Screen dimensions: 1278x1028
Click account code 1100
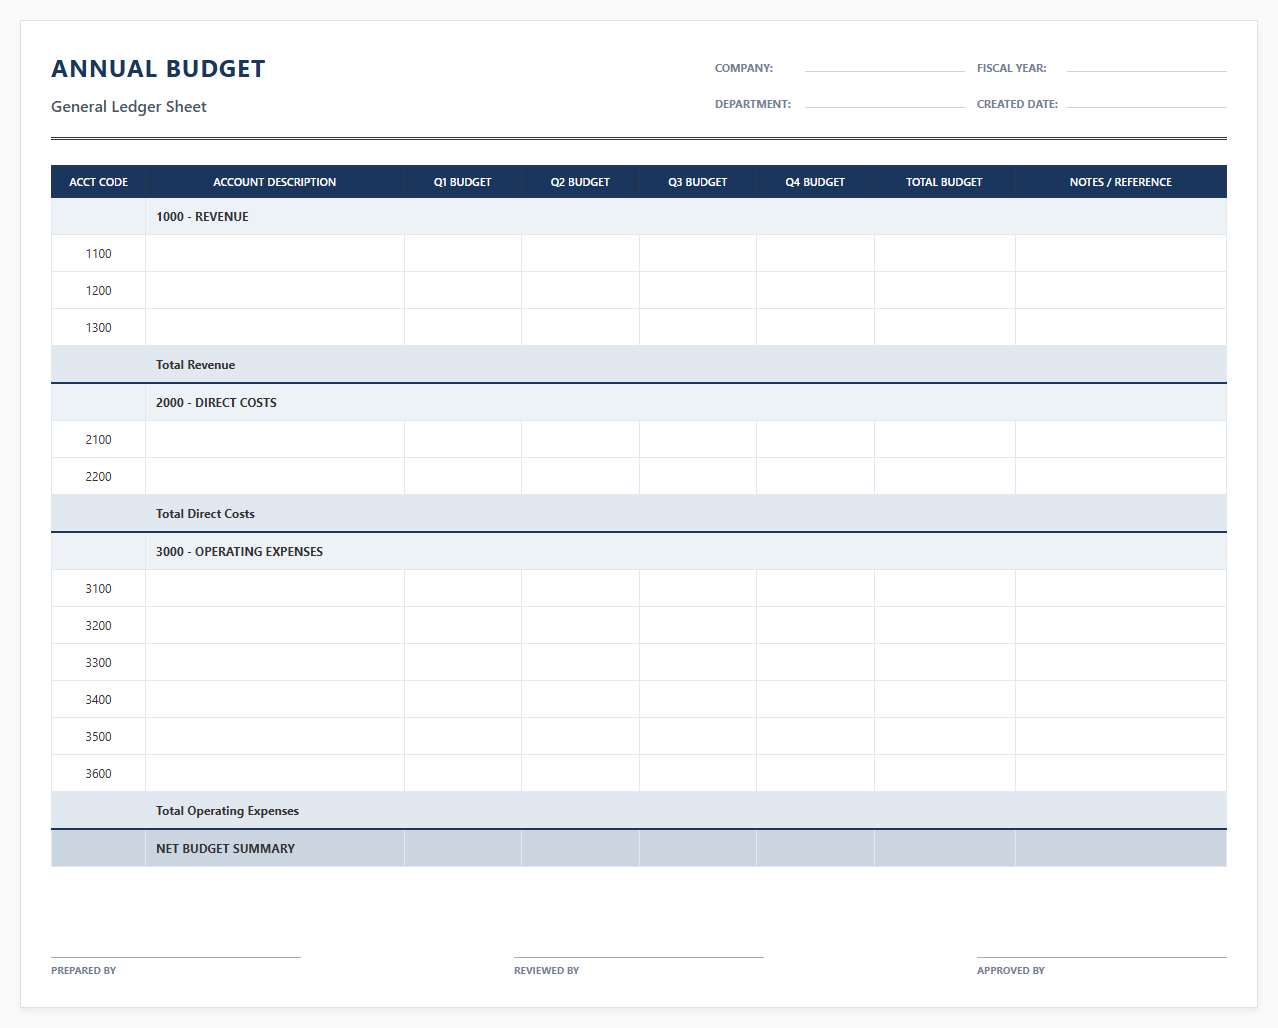click(x=98, y=254)
